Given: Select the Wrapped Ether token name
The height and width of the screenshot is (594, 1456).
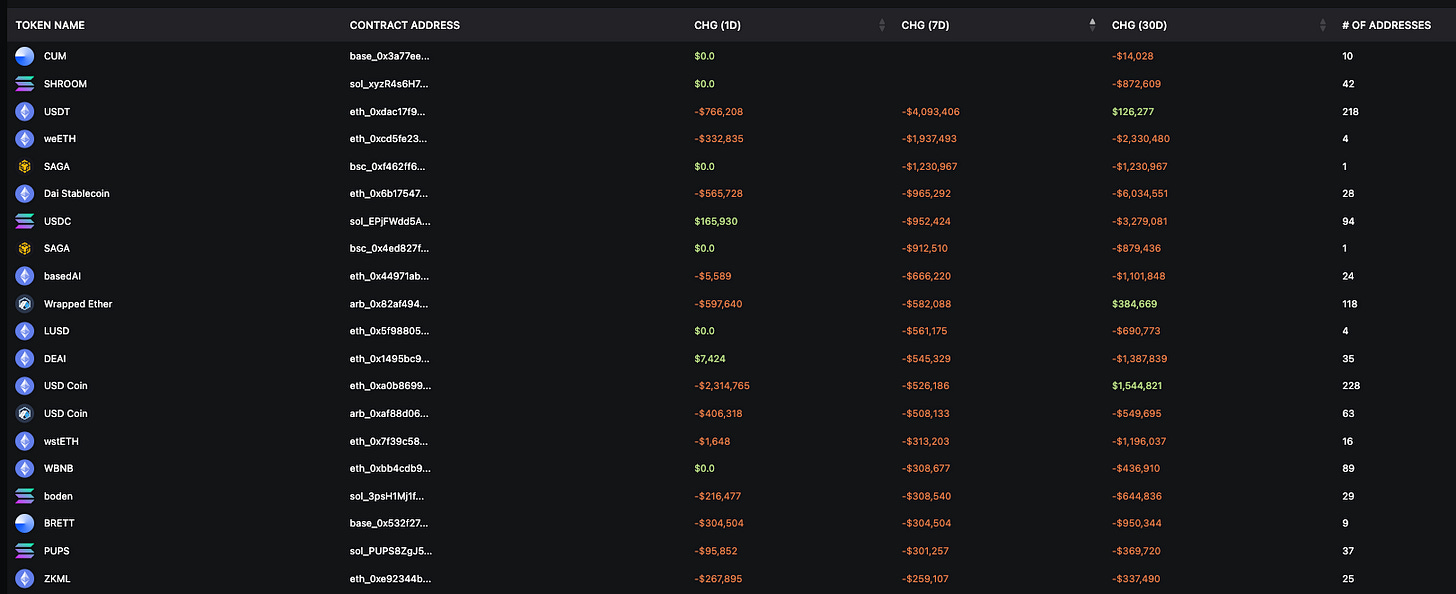Looking at the screenshot, I should (x=78, y=304).
